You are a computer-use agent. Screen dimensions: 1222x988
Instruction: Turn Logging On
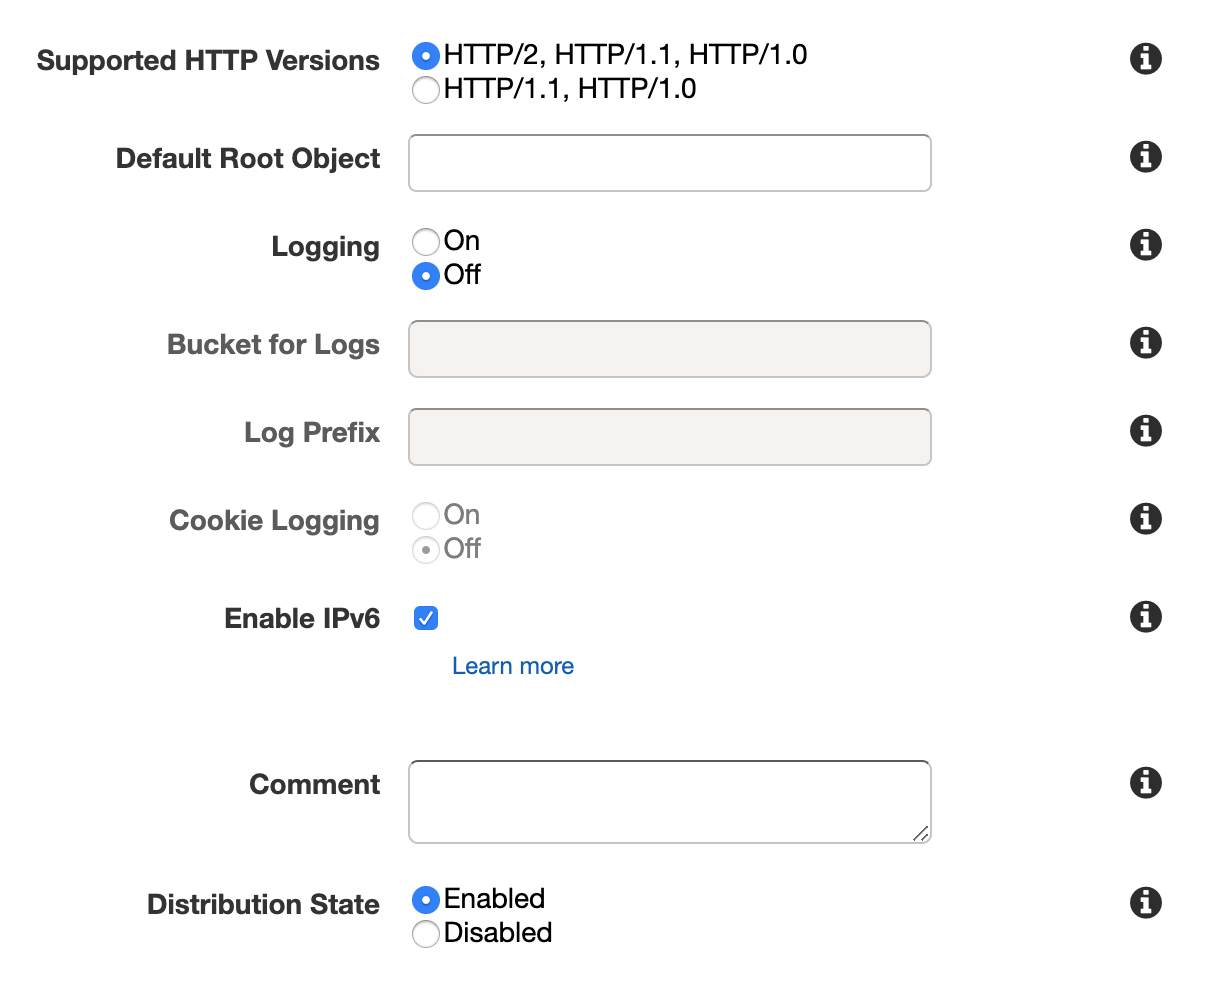click(x=426, y=242)
